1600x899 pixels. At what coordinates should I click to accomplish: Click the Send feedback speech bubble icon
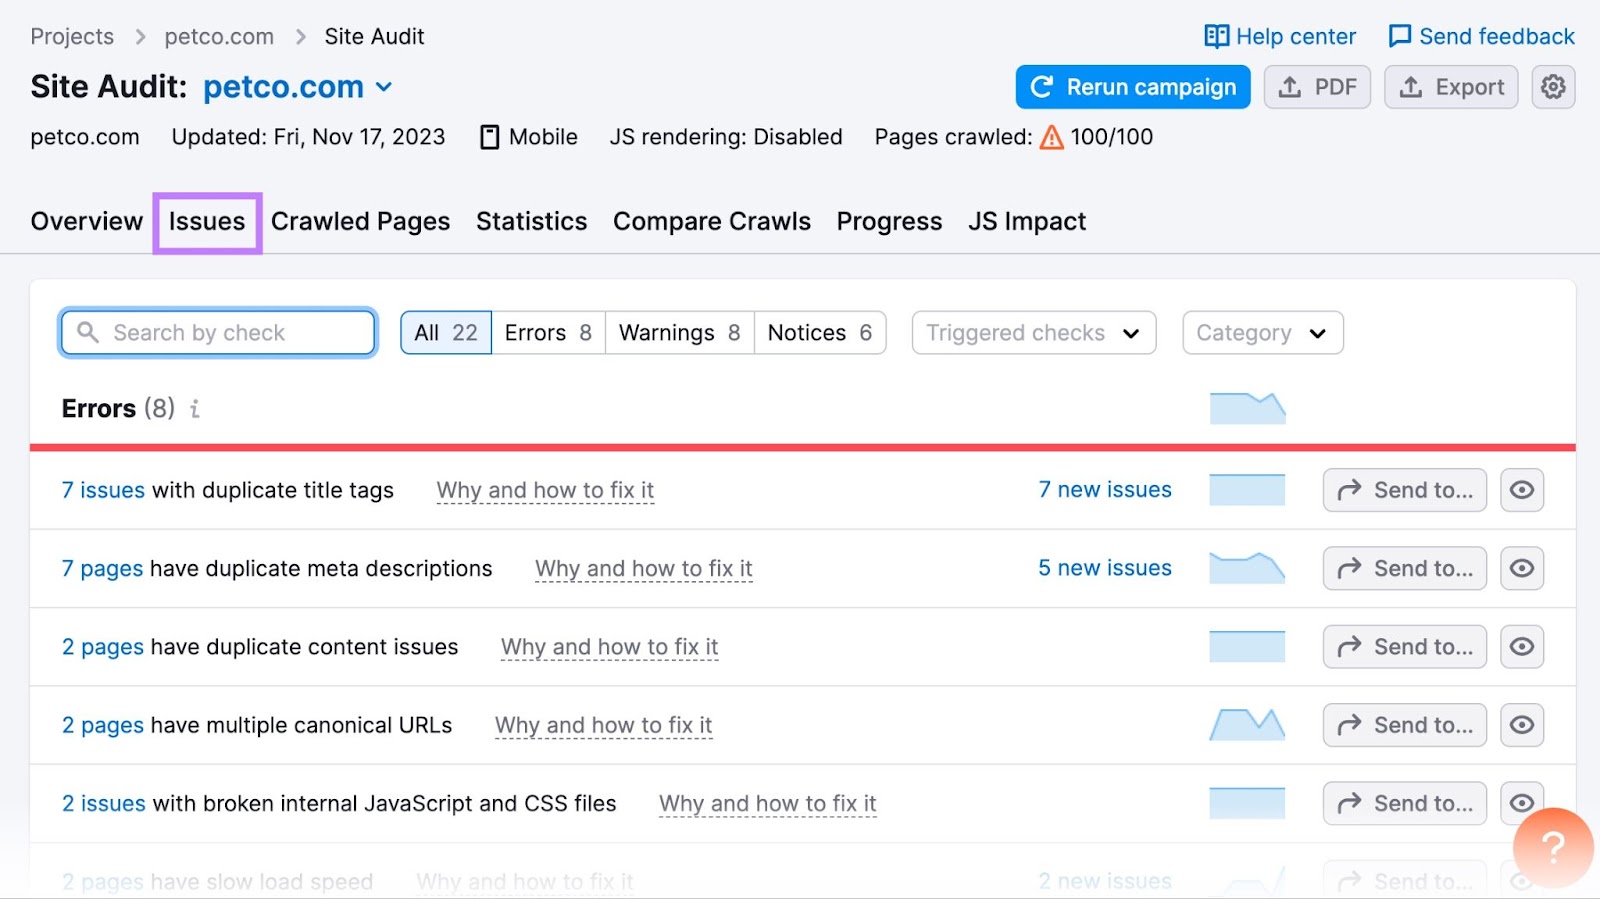pyautogui.click(x=1399, y=37)
